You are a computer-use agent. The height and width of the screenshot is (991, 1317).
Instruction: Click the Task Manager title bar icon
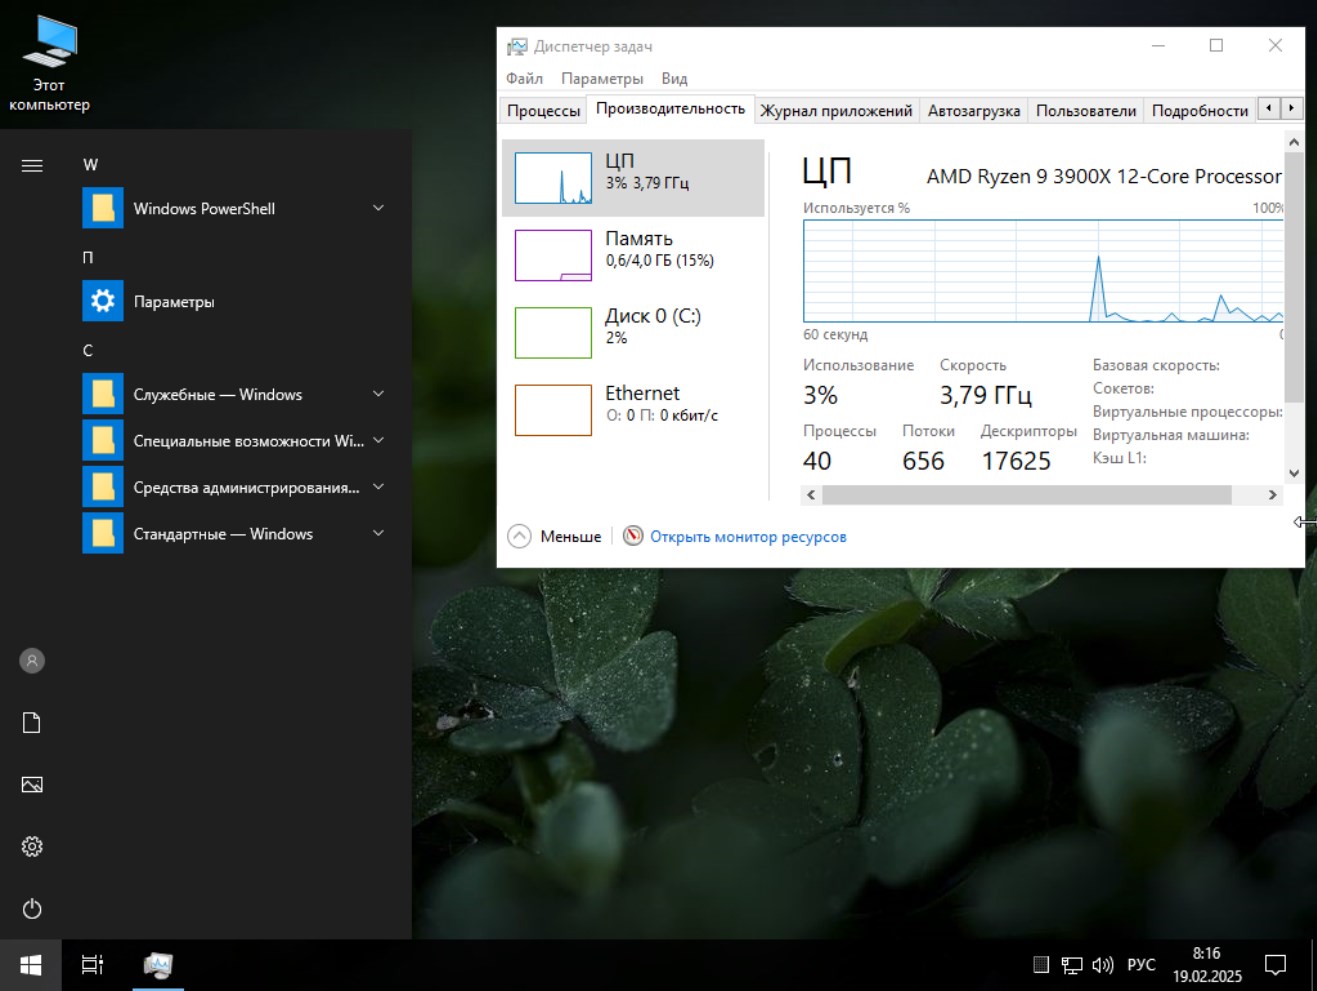tap(517, 46)
